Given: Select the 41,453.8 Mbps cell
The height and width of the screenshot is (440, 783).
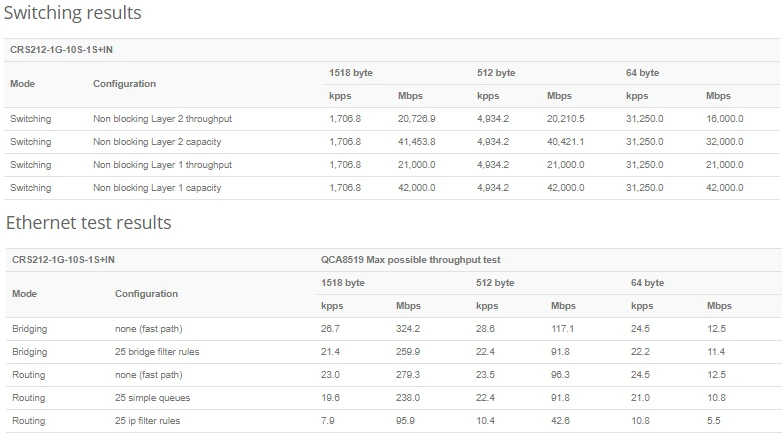Looking at the screenshot, I should (x=416, y=142).
